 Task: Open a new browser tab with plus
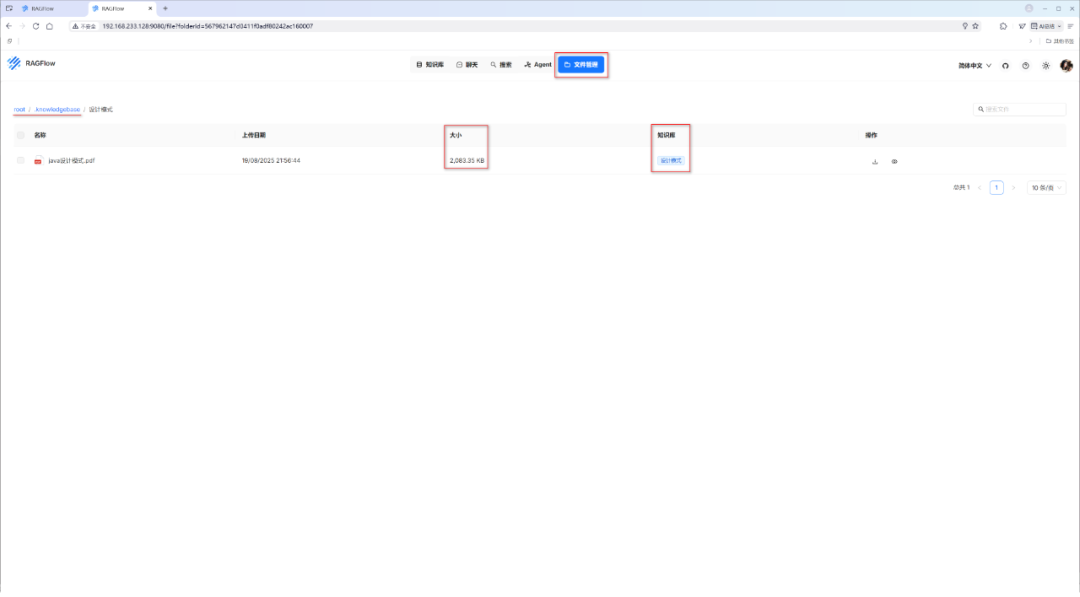(x=165, y=8)
